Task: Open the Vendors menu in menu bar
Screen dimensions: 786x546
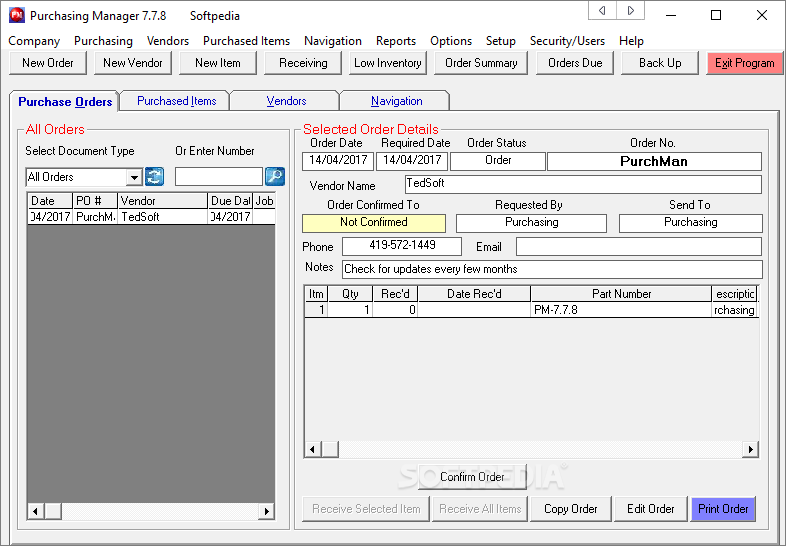Action: pos(168,41)
